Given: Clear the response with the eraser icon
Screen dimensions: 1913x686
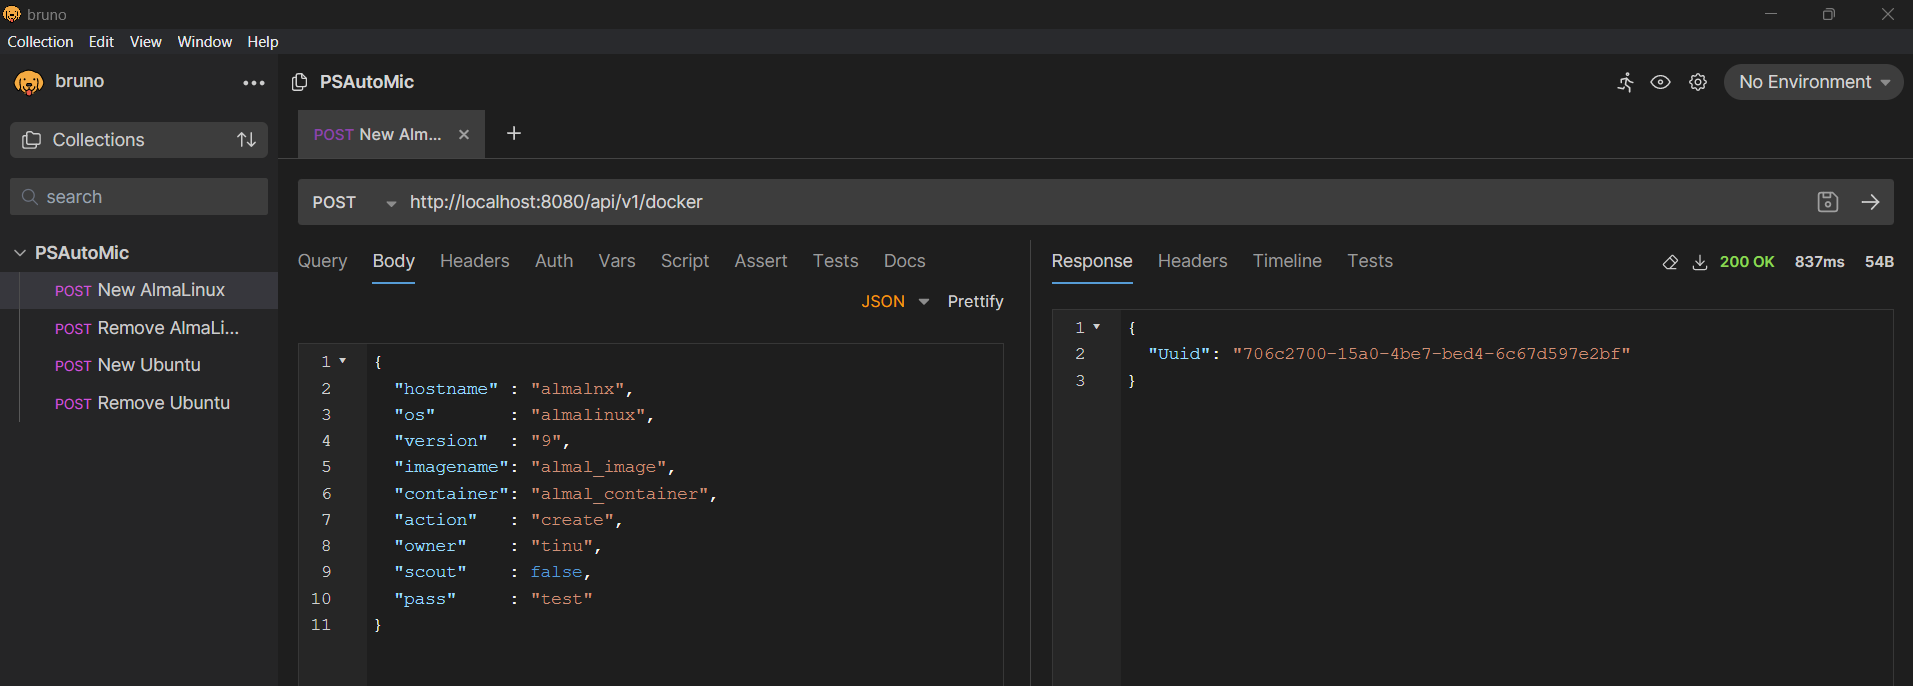Looking at the screenshot, I should [x=1670, y=262].
